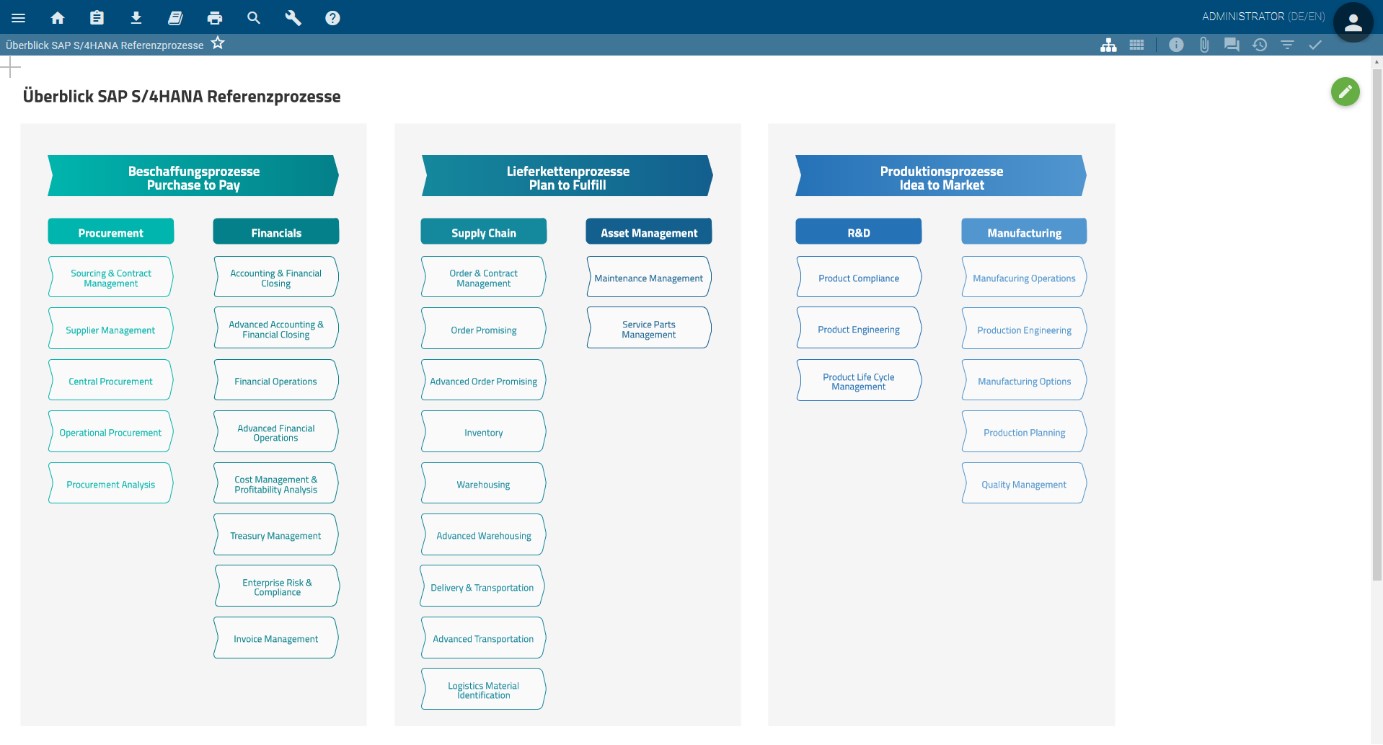
Task: Open Advanced Warehousing process
Action: click(x=484, y=535)
